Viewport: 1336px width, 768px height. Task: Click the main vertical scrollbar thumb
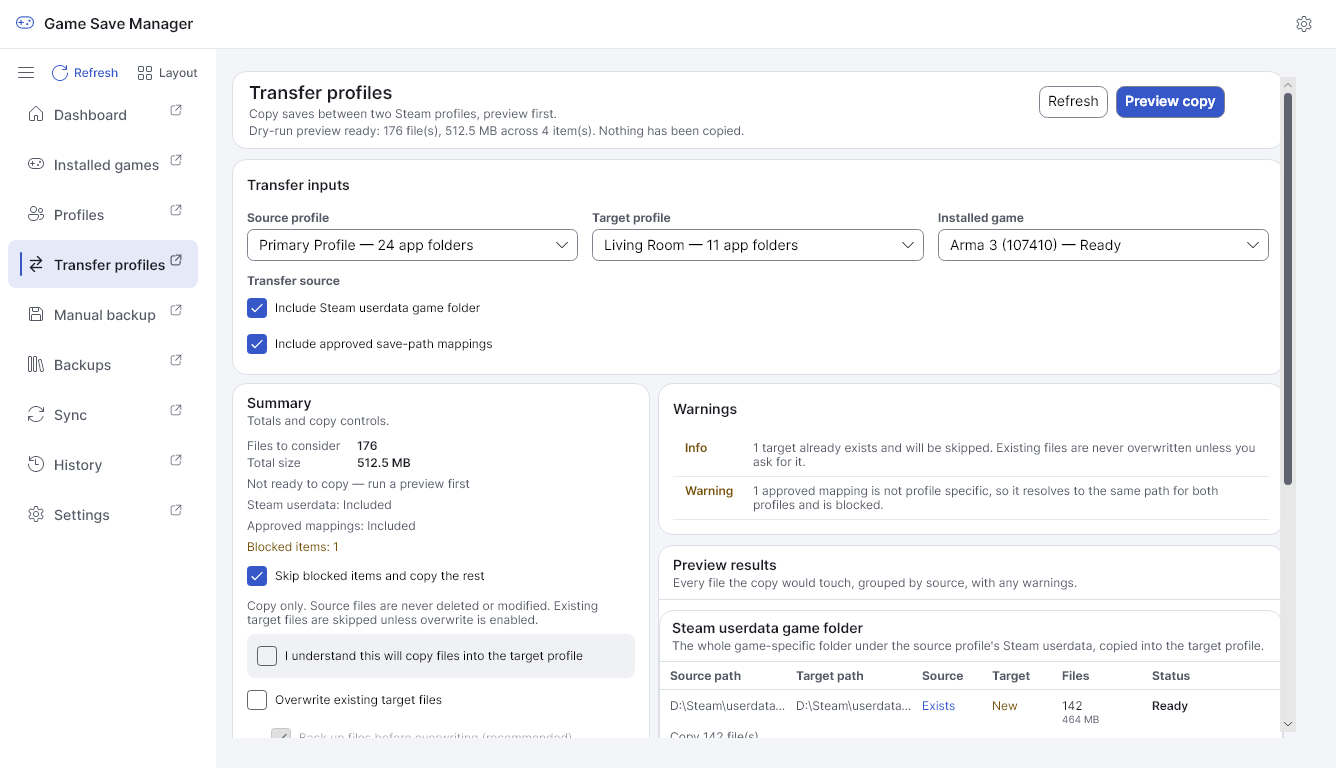pos(1288,290)
